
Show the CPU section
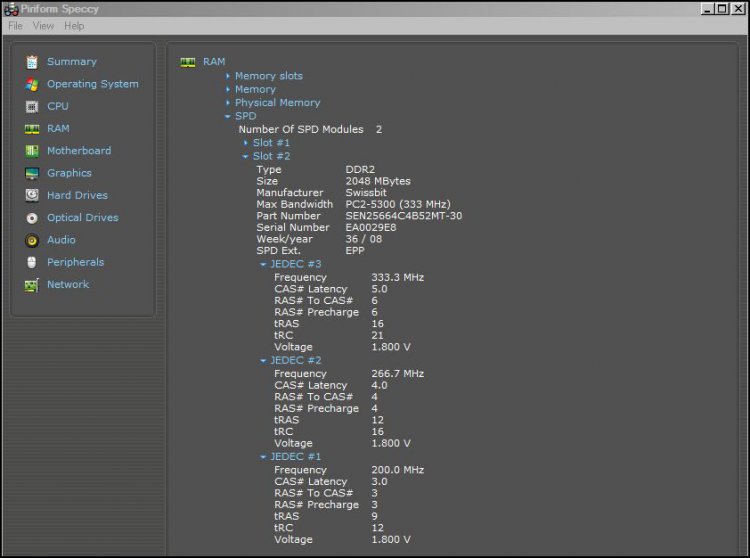(58, 106)
